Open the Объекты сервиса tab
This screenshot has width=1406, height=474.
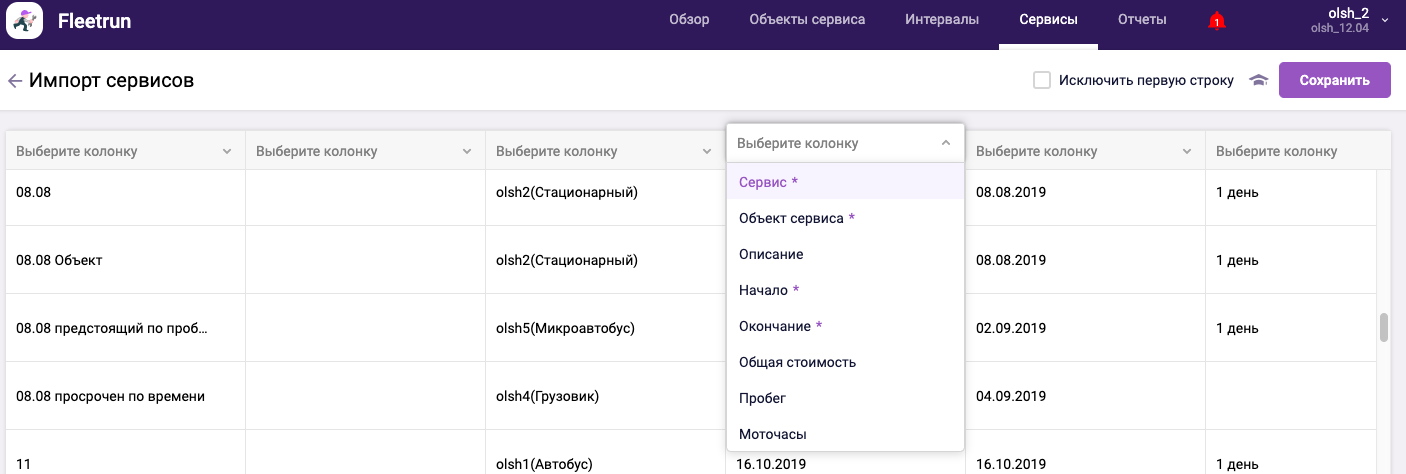pos(807,20)
